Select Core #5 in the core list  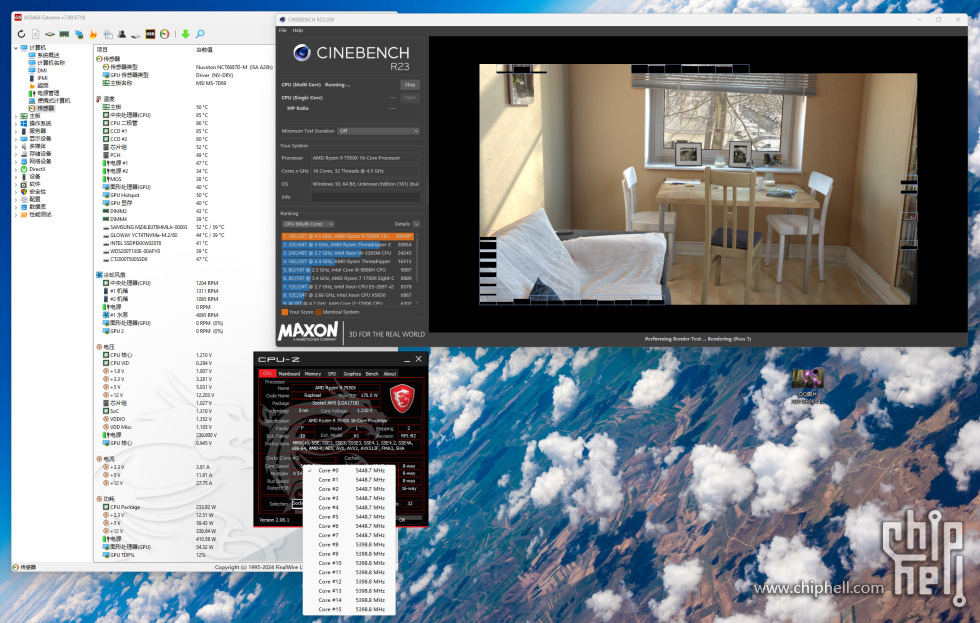(x=349, y=517)
